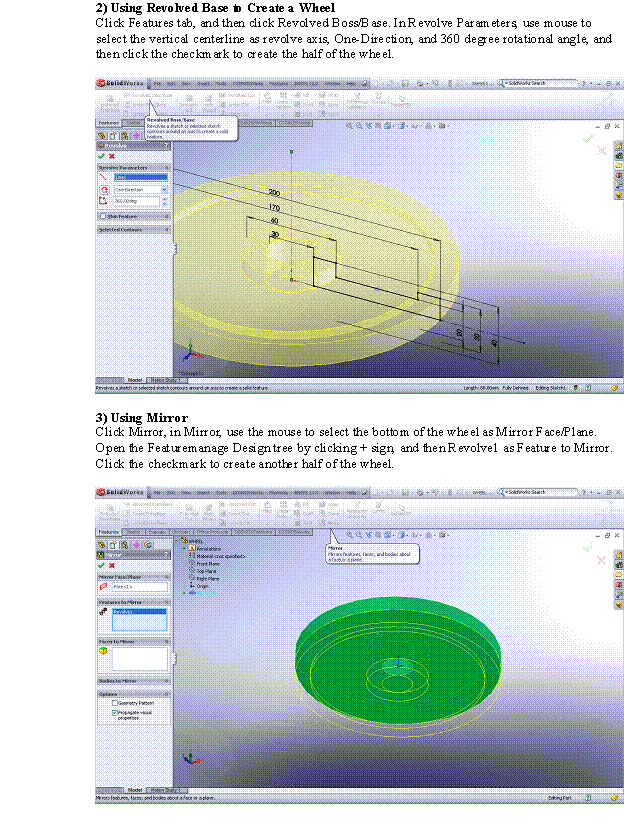
Task: Cancel via confirmation corner red X, lower screenshot
Action: [601, 560]
